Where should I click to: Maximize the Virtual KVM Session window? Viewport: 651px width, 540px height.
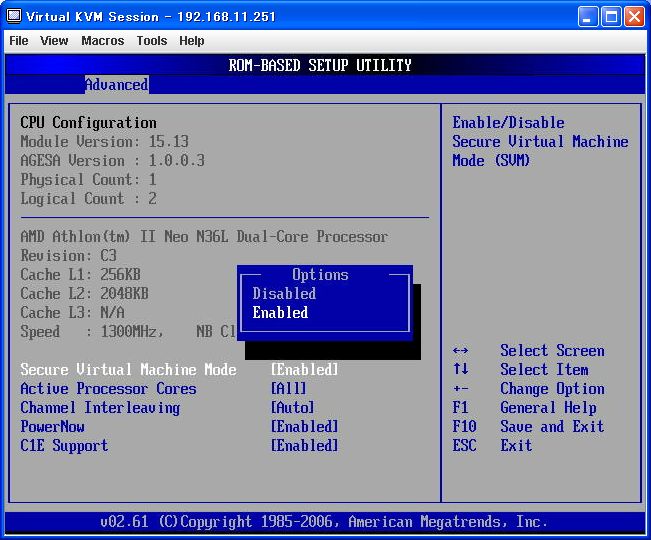611,17
